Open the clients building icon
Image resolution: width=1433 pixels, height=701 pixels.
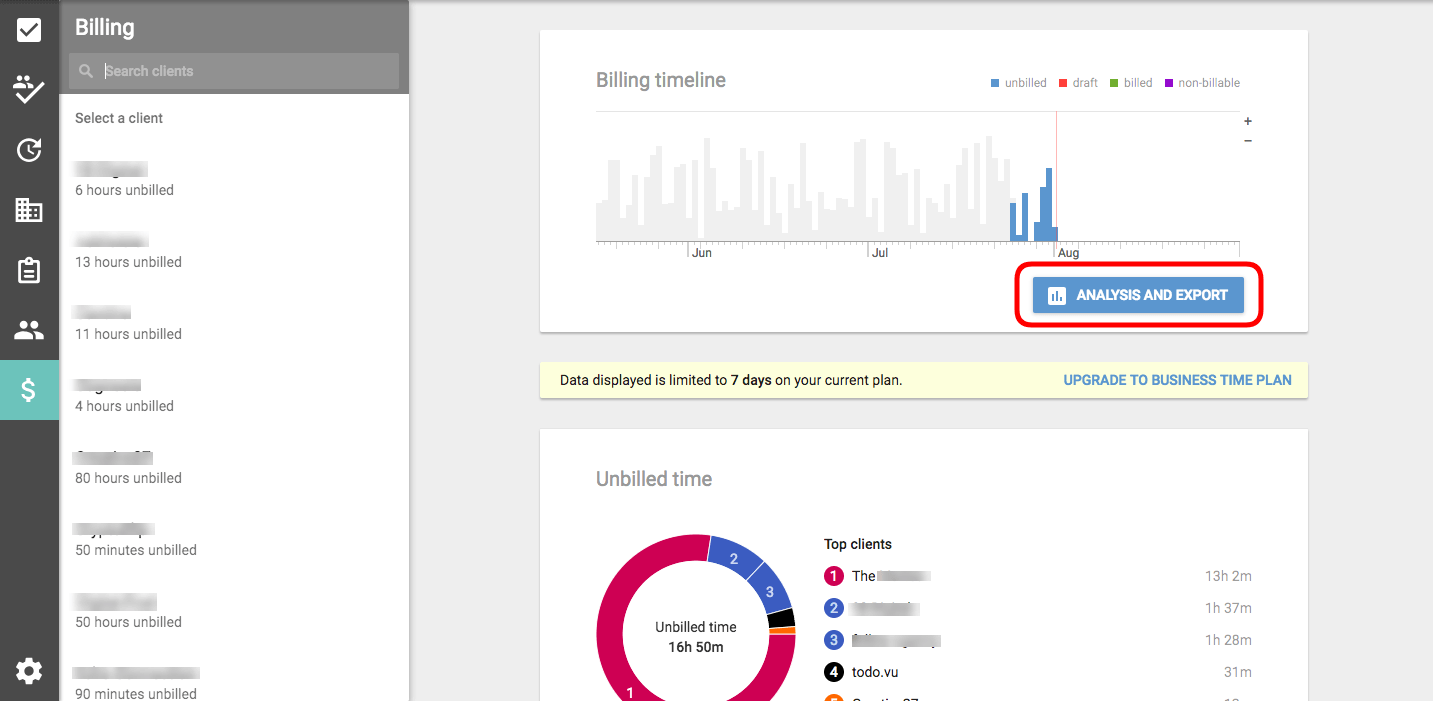(29, 210)
